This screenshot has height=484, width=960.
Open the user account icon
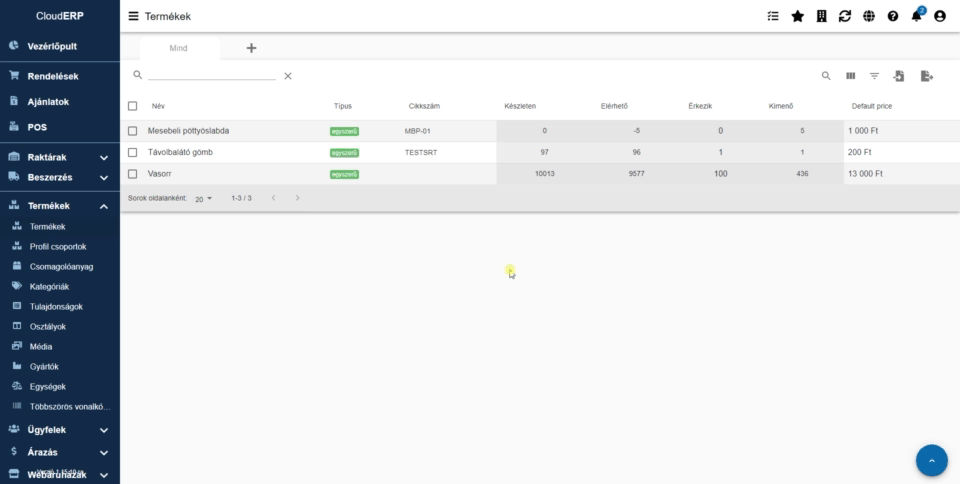click(x=940, y=16)
